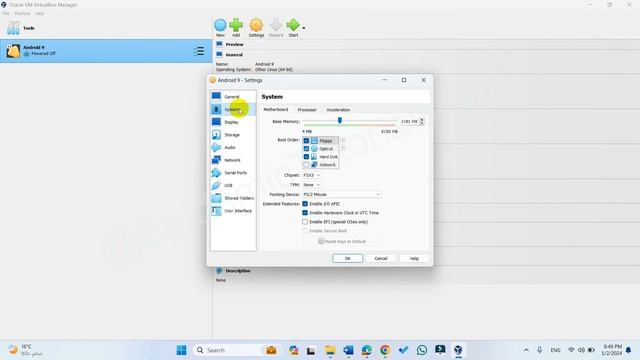Click the taskbar clock and date
Viewport: 640px width, 360px height.
(611, 350)
